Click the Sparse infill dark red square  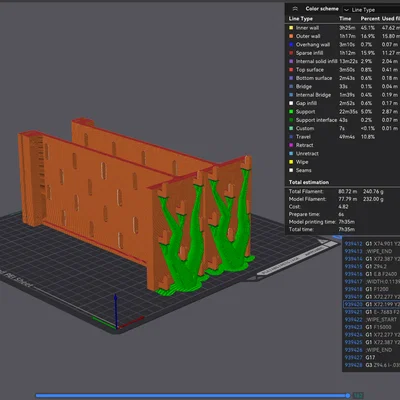coord(291,53)
